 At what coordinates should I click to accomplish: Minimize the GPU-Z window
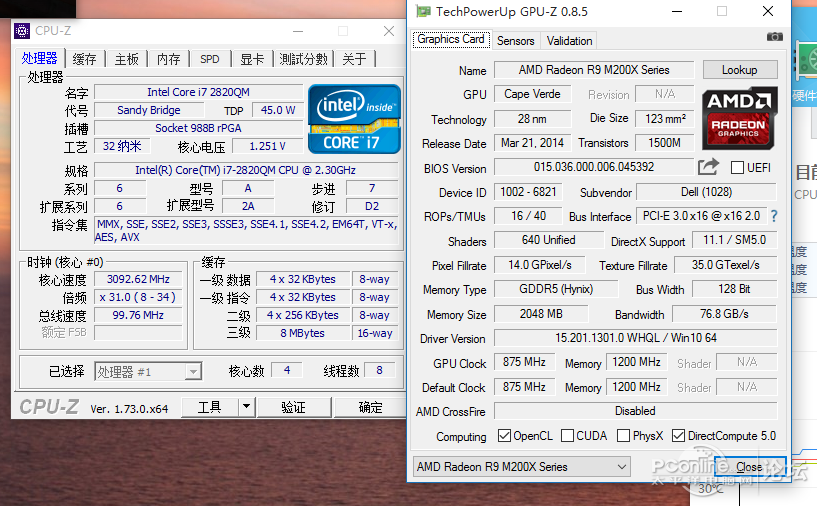pyautogui.click(x=677, y=11)
